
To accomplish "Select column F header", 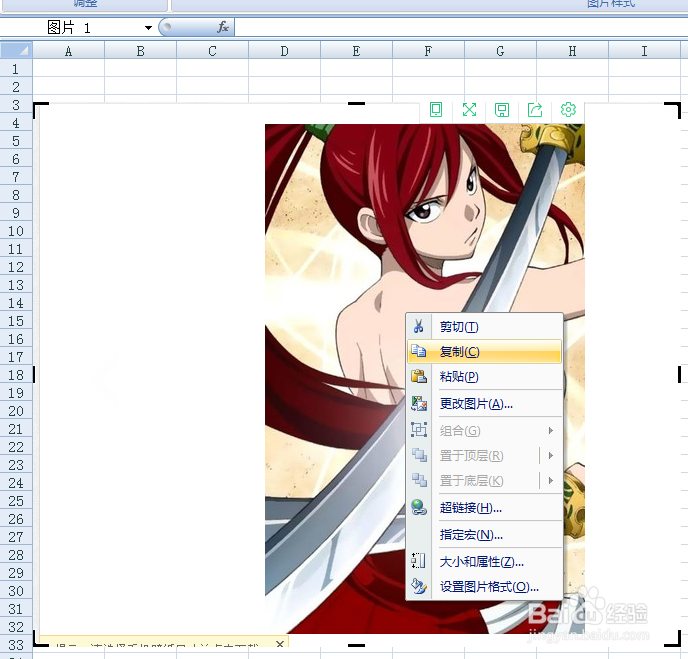I will (x=428, y=51).
